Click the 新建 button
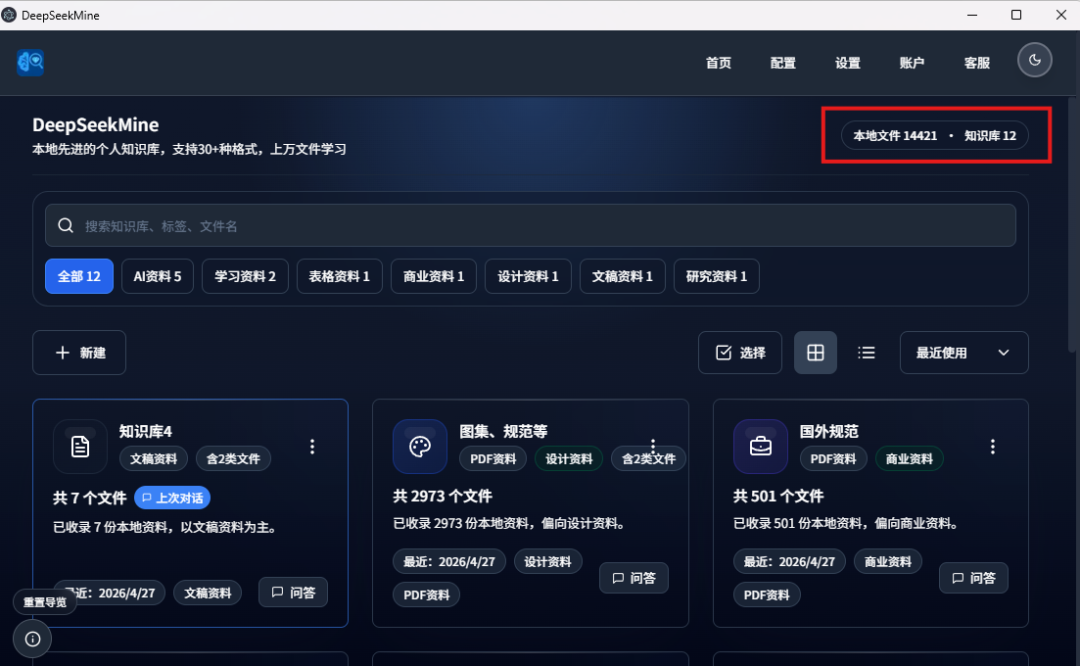 (79, 353)
